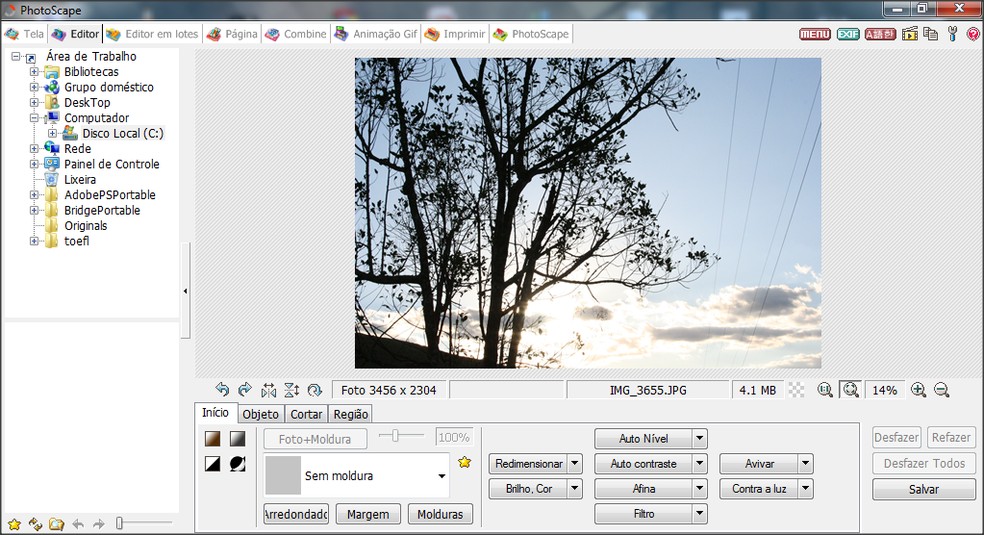Click the zoom out magnifier
Image resolution: width=984 pixels, height=535 pixels.
(941, 390)
